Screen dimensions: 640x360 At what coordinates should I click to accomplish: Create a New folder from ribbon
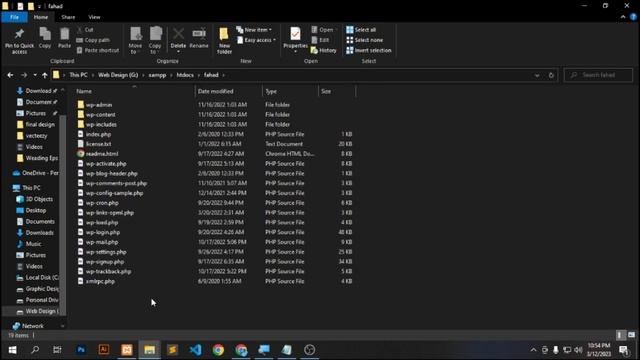point(224,40)
